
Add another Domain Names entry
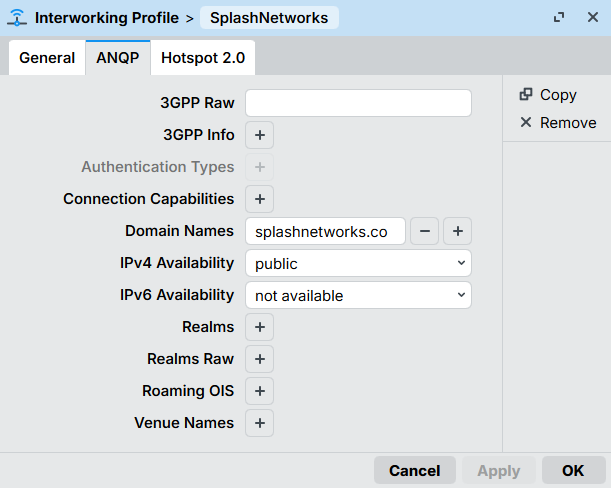point(457,231)
